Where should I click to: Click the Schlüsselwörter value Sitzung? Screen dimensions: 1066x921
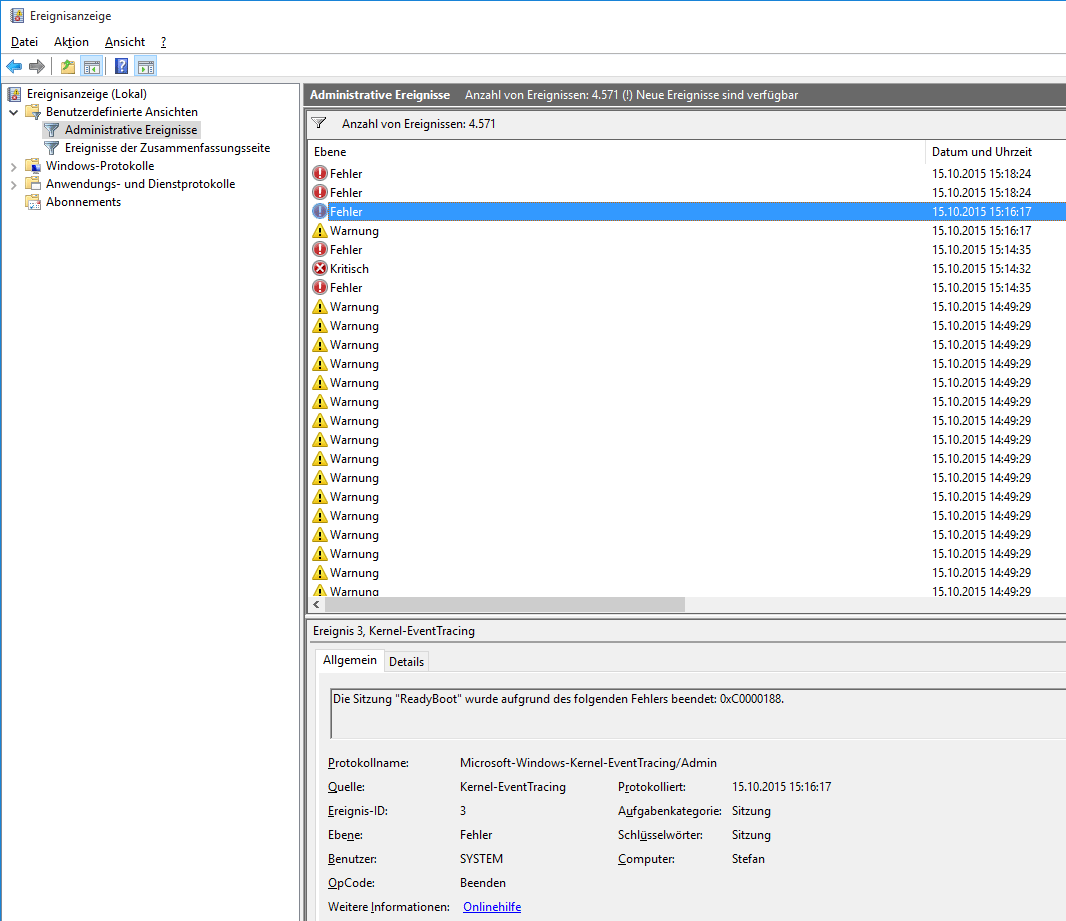(x=751, y=835)
